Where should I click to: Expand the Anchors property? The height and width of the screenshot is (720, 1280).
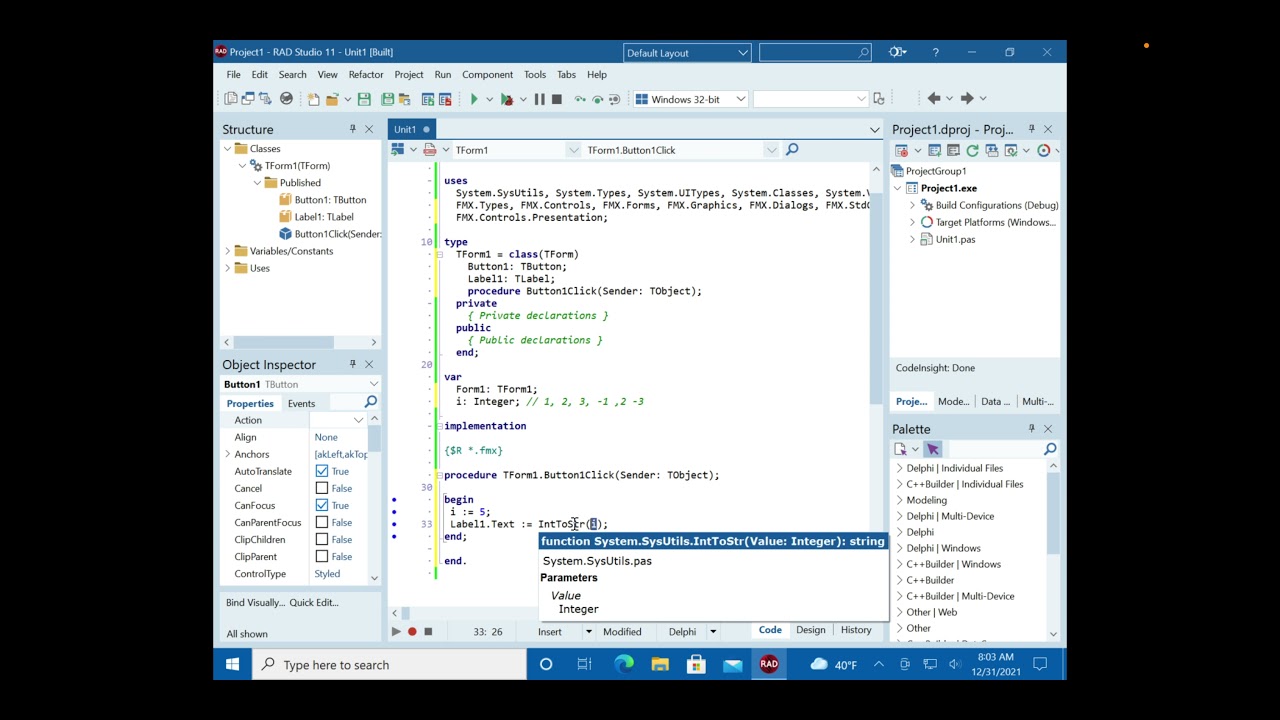point(227,454)
